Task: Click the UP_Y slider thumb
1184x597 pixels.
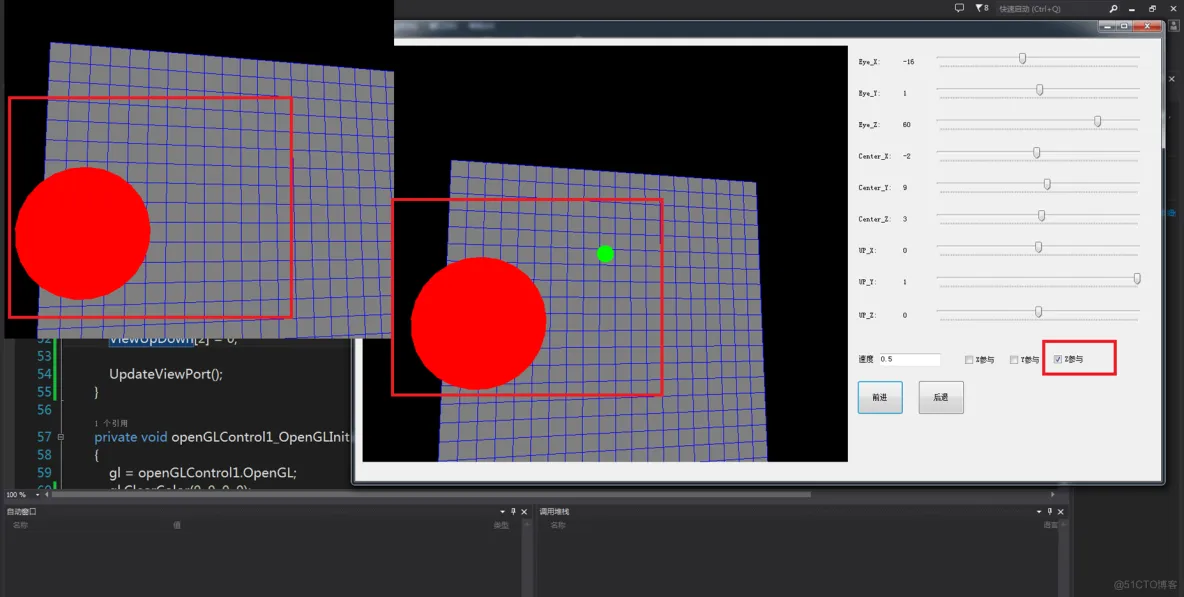Action: coord(1137,278)
